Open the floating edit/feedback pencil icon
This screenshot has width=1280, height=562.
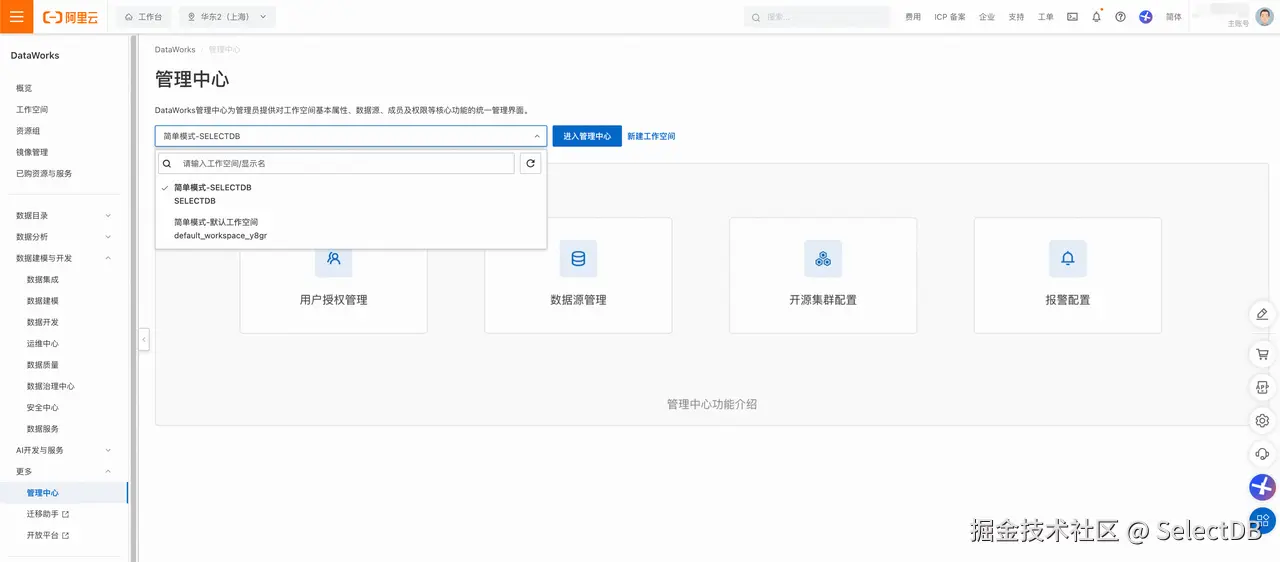tap(1262, 314)
